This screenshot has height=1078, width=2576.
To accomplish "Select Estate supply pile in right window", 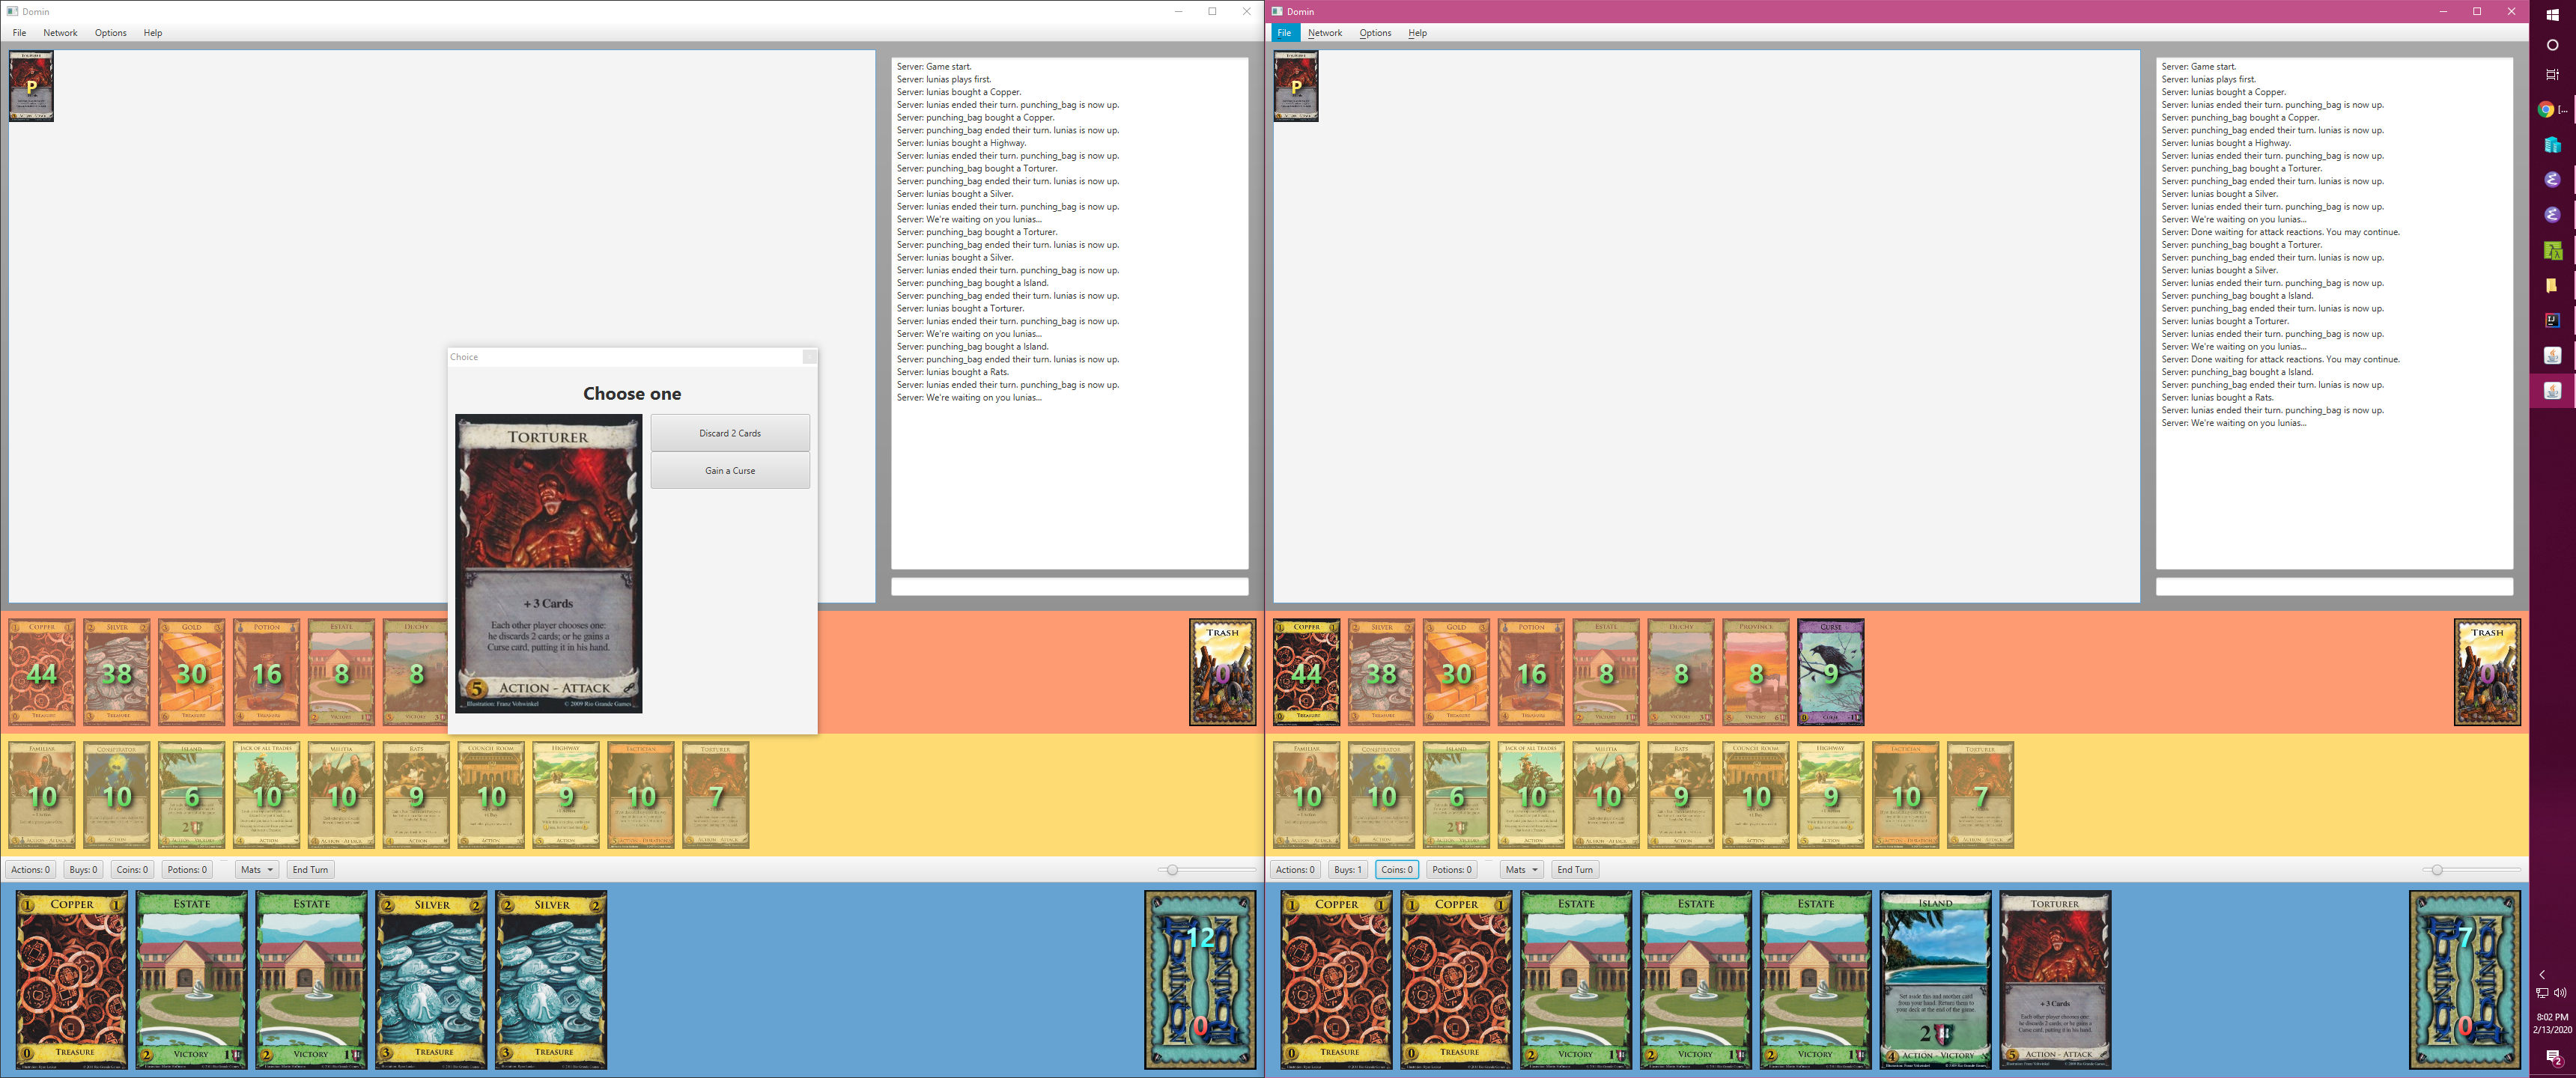I will coord(1606,672).
